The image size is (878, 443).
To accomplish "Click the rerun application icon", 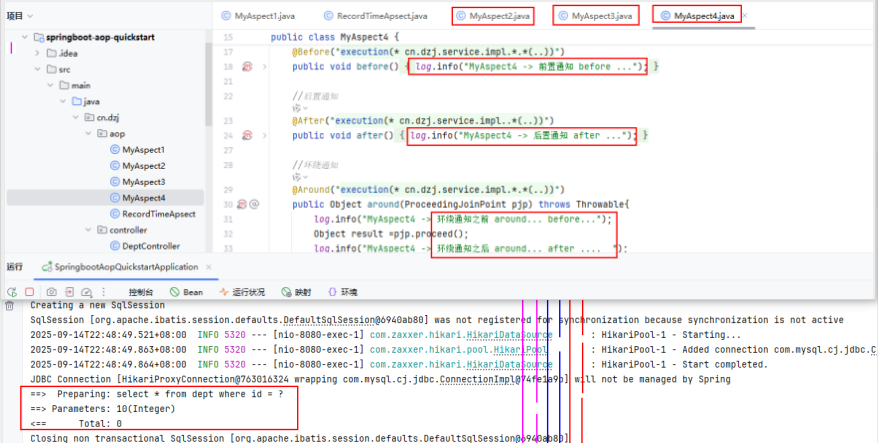I will pos(13,292).
